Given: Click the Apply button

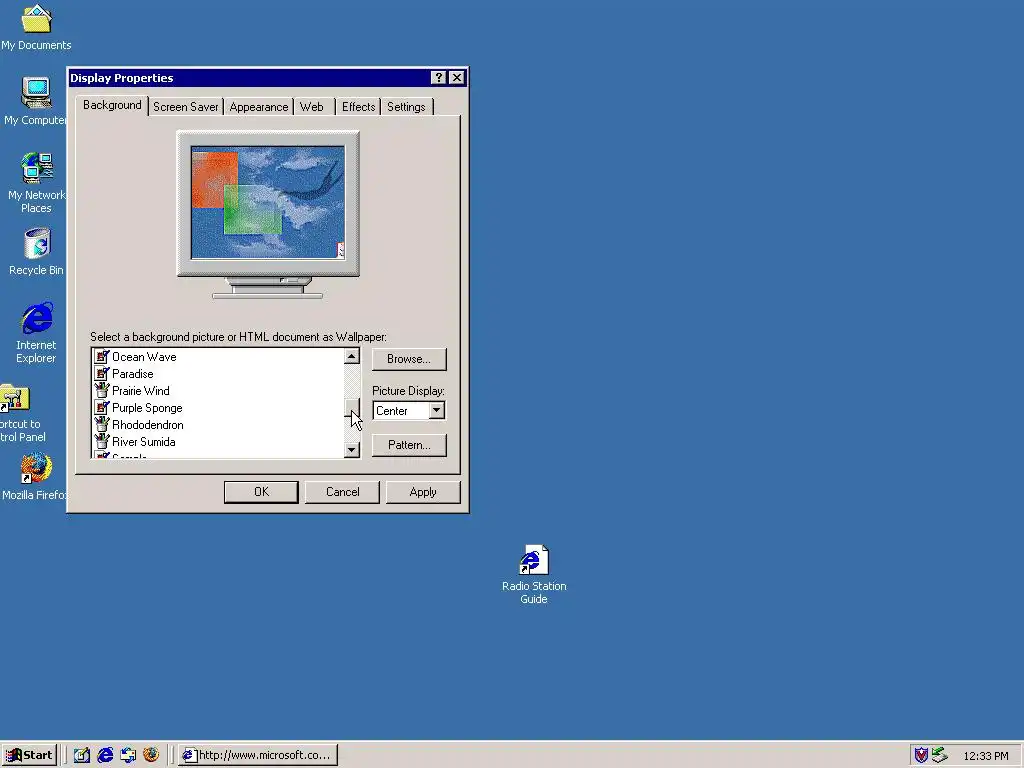Looking at the screenshot, I should (x=423, y=492).
